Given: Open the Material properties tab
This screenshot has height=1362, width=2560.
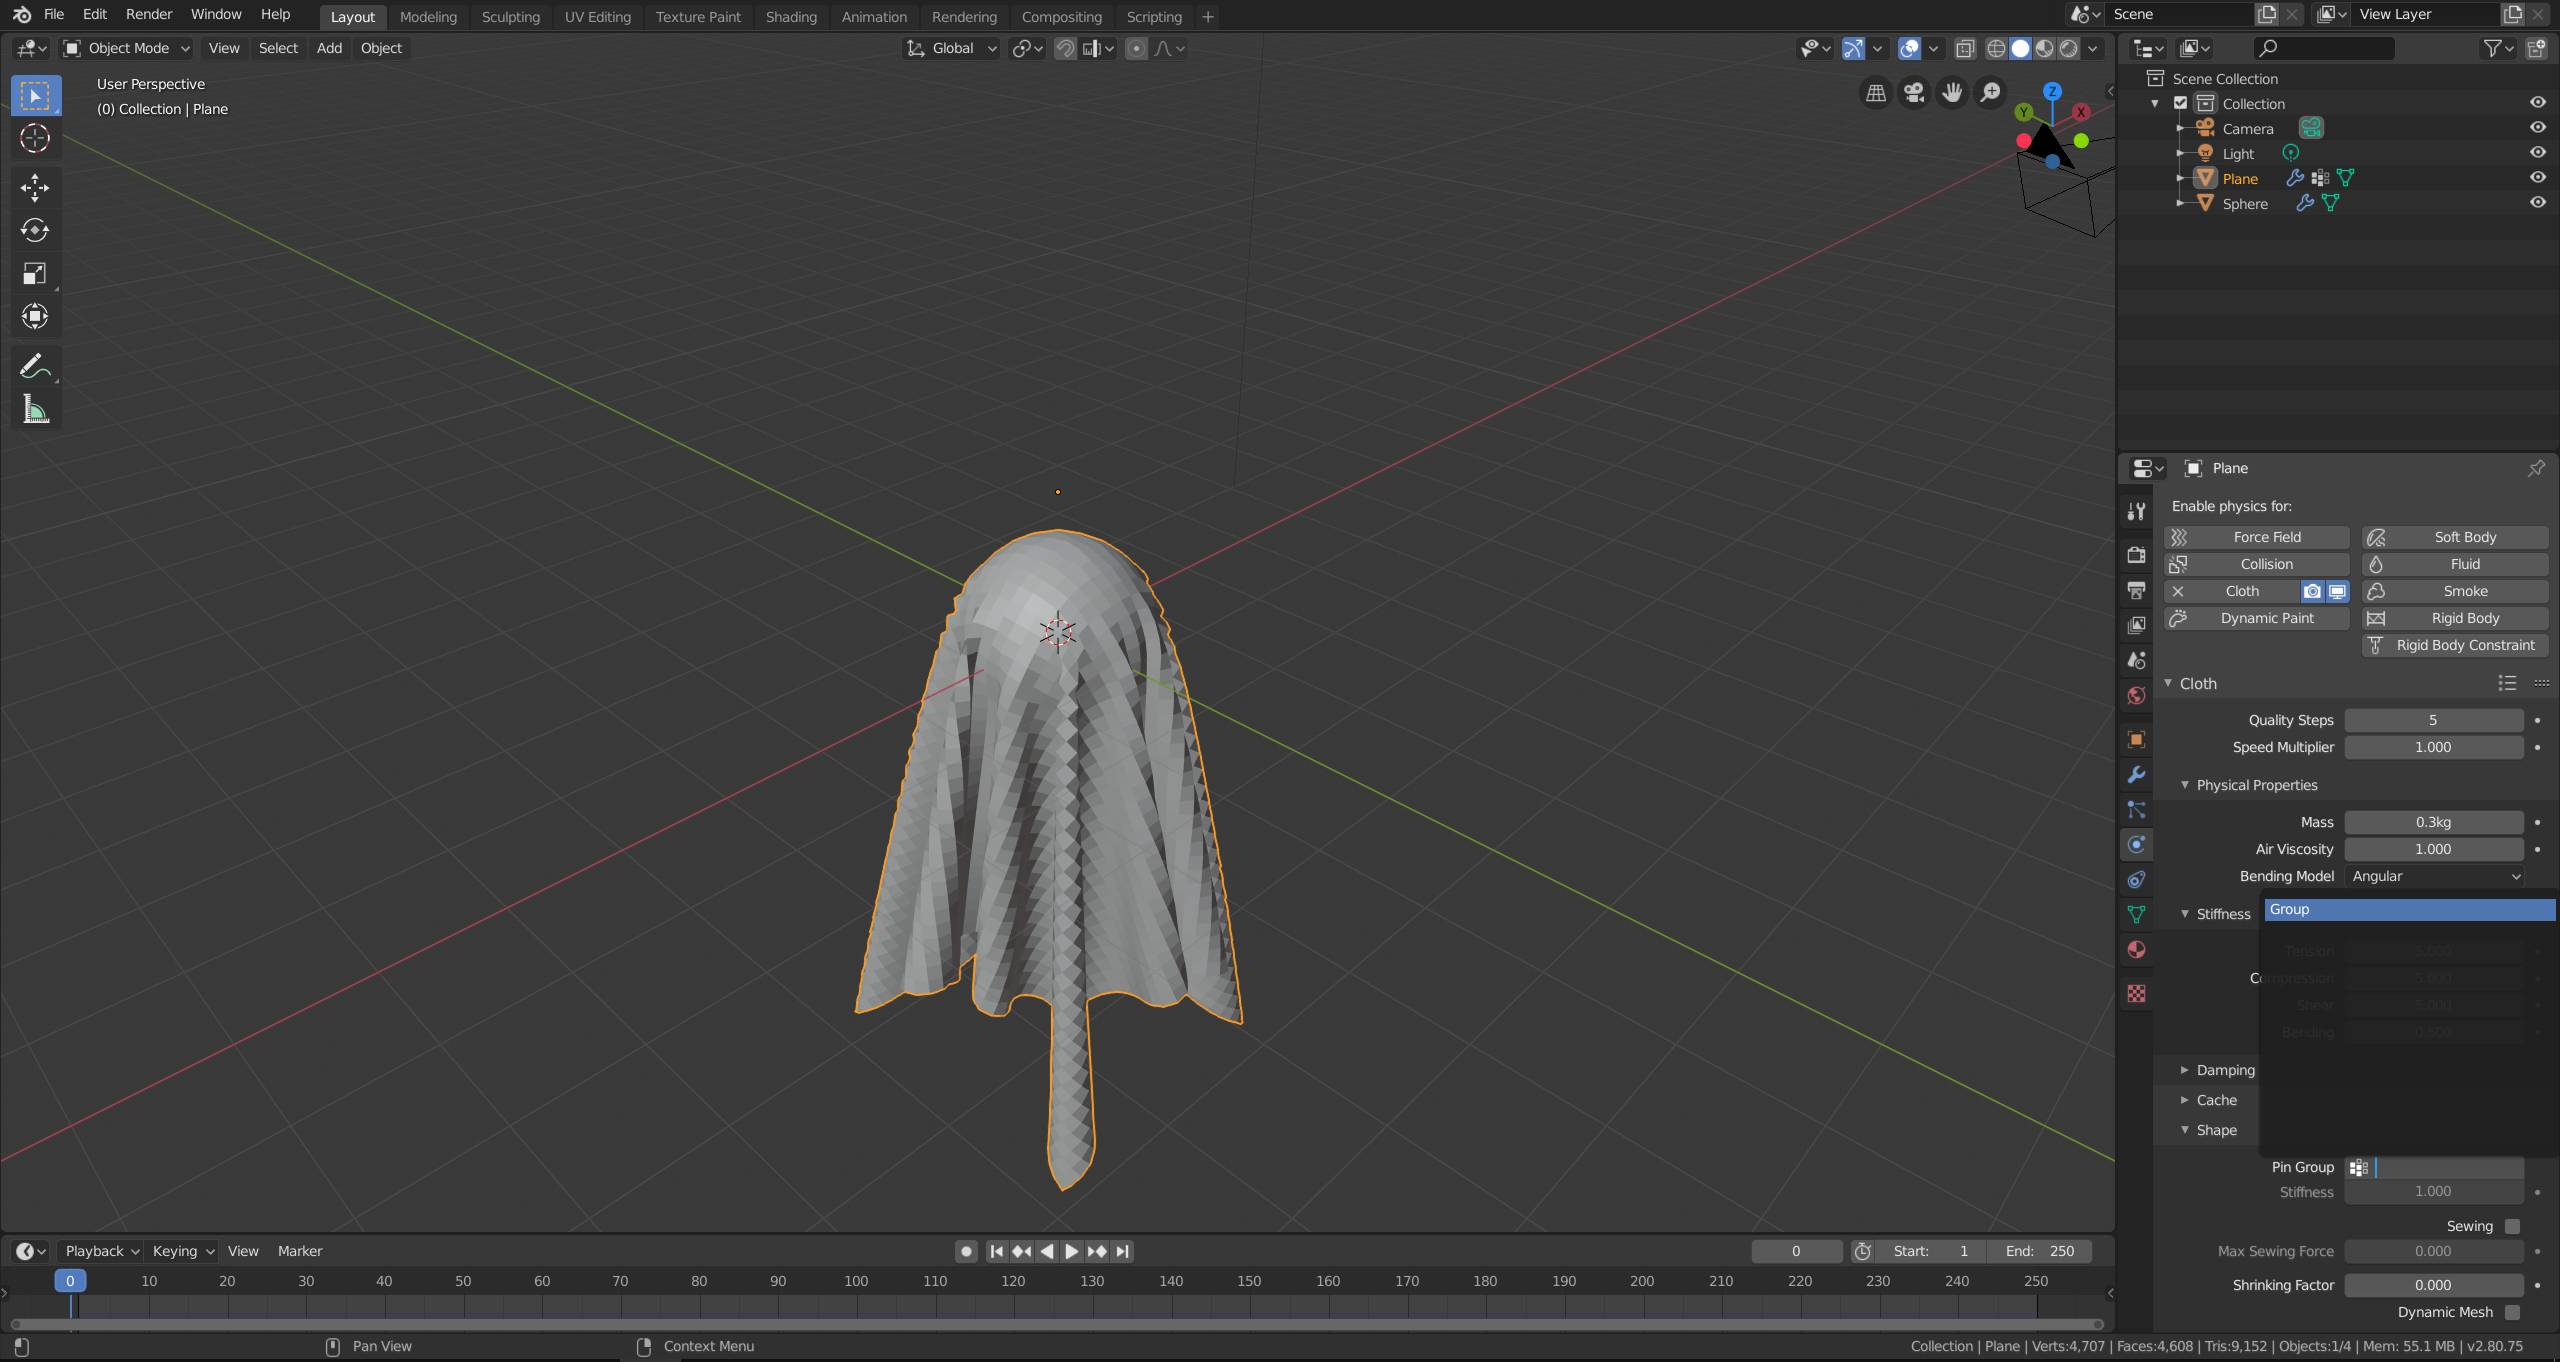Looking at the screenshot, I should coord(2136,950).
